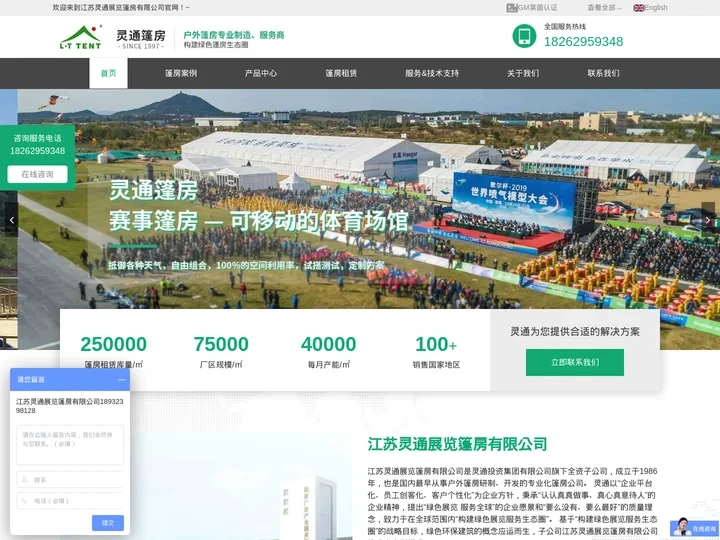Go to previous banner slide arrow
Image resolution: width=720 pixels, height=540 pixels.
point(11,220)
